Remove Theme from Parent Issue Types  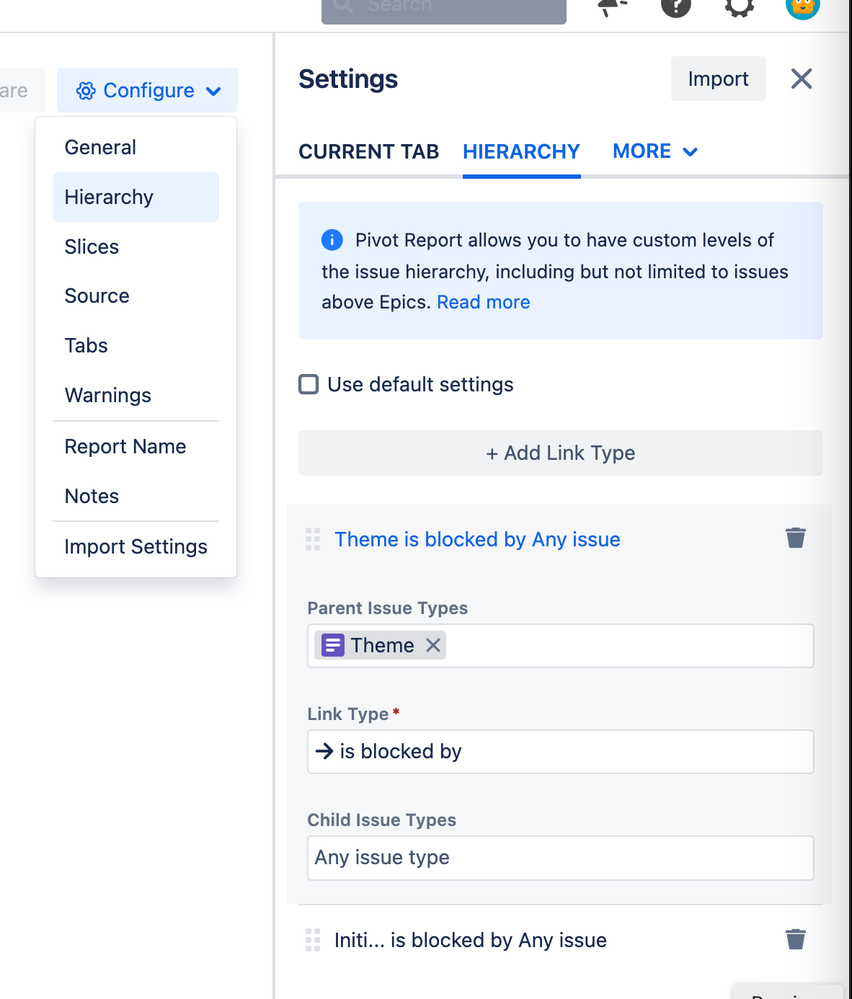point(433,645)
